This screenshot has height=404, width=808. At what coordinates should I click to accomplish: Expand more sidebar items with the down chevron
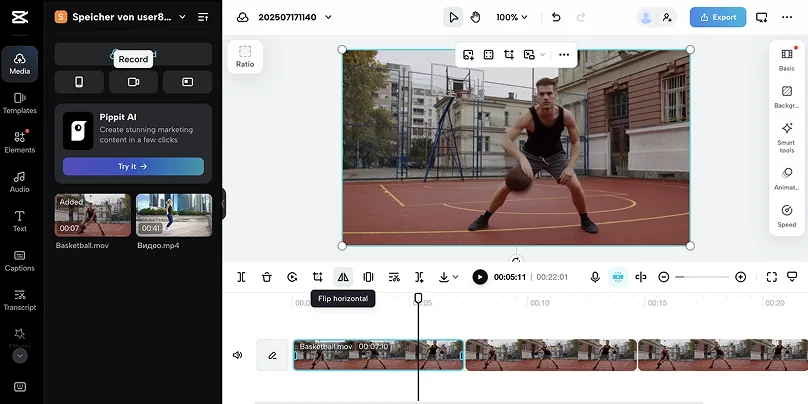[x=20, y=356]
